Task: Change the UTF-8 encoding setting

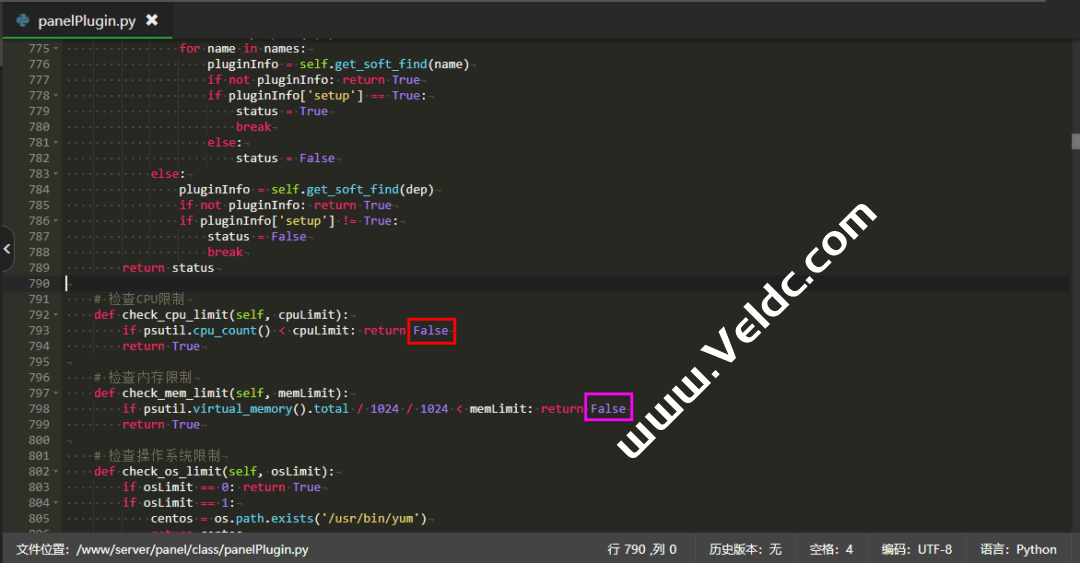Action: click(x=916, y=549)
